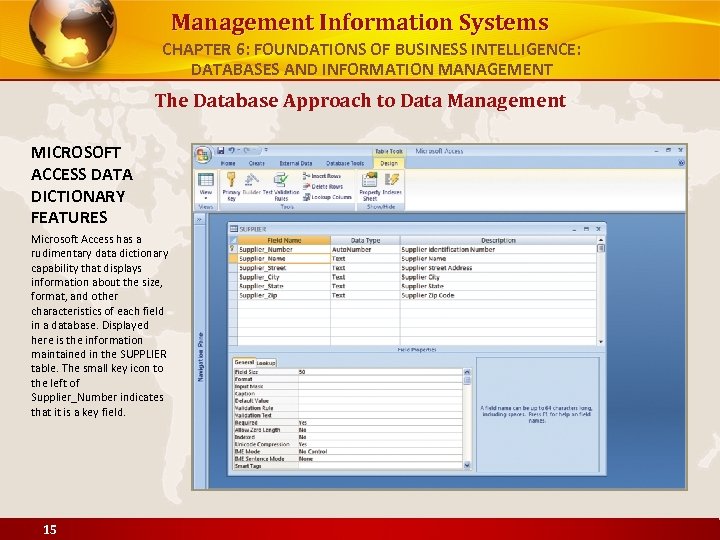This screenshot has height=540, width=720.
Task: Switch to the General properties tab
Action: pos(244,362)
